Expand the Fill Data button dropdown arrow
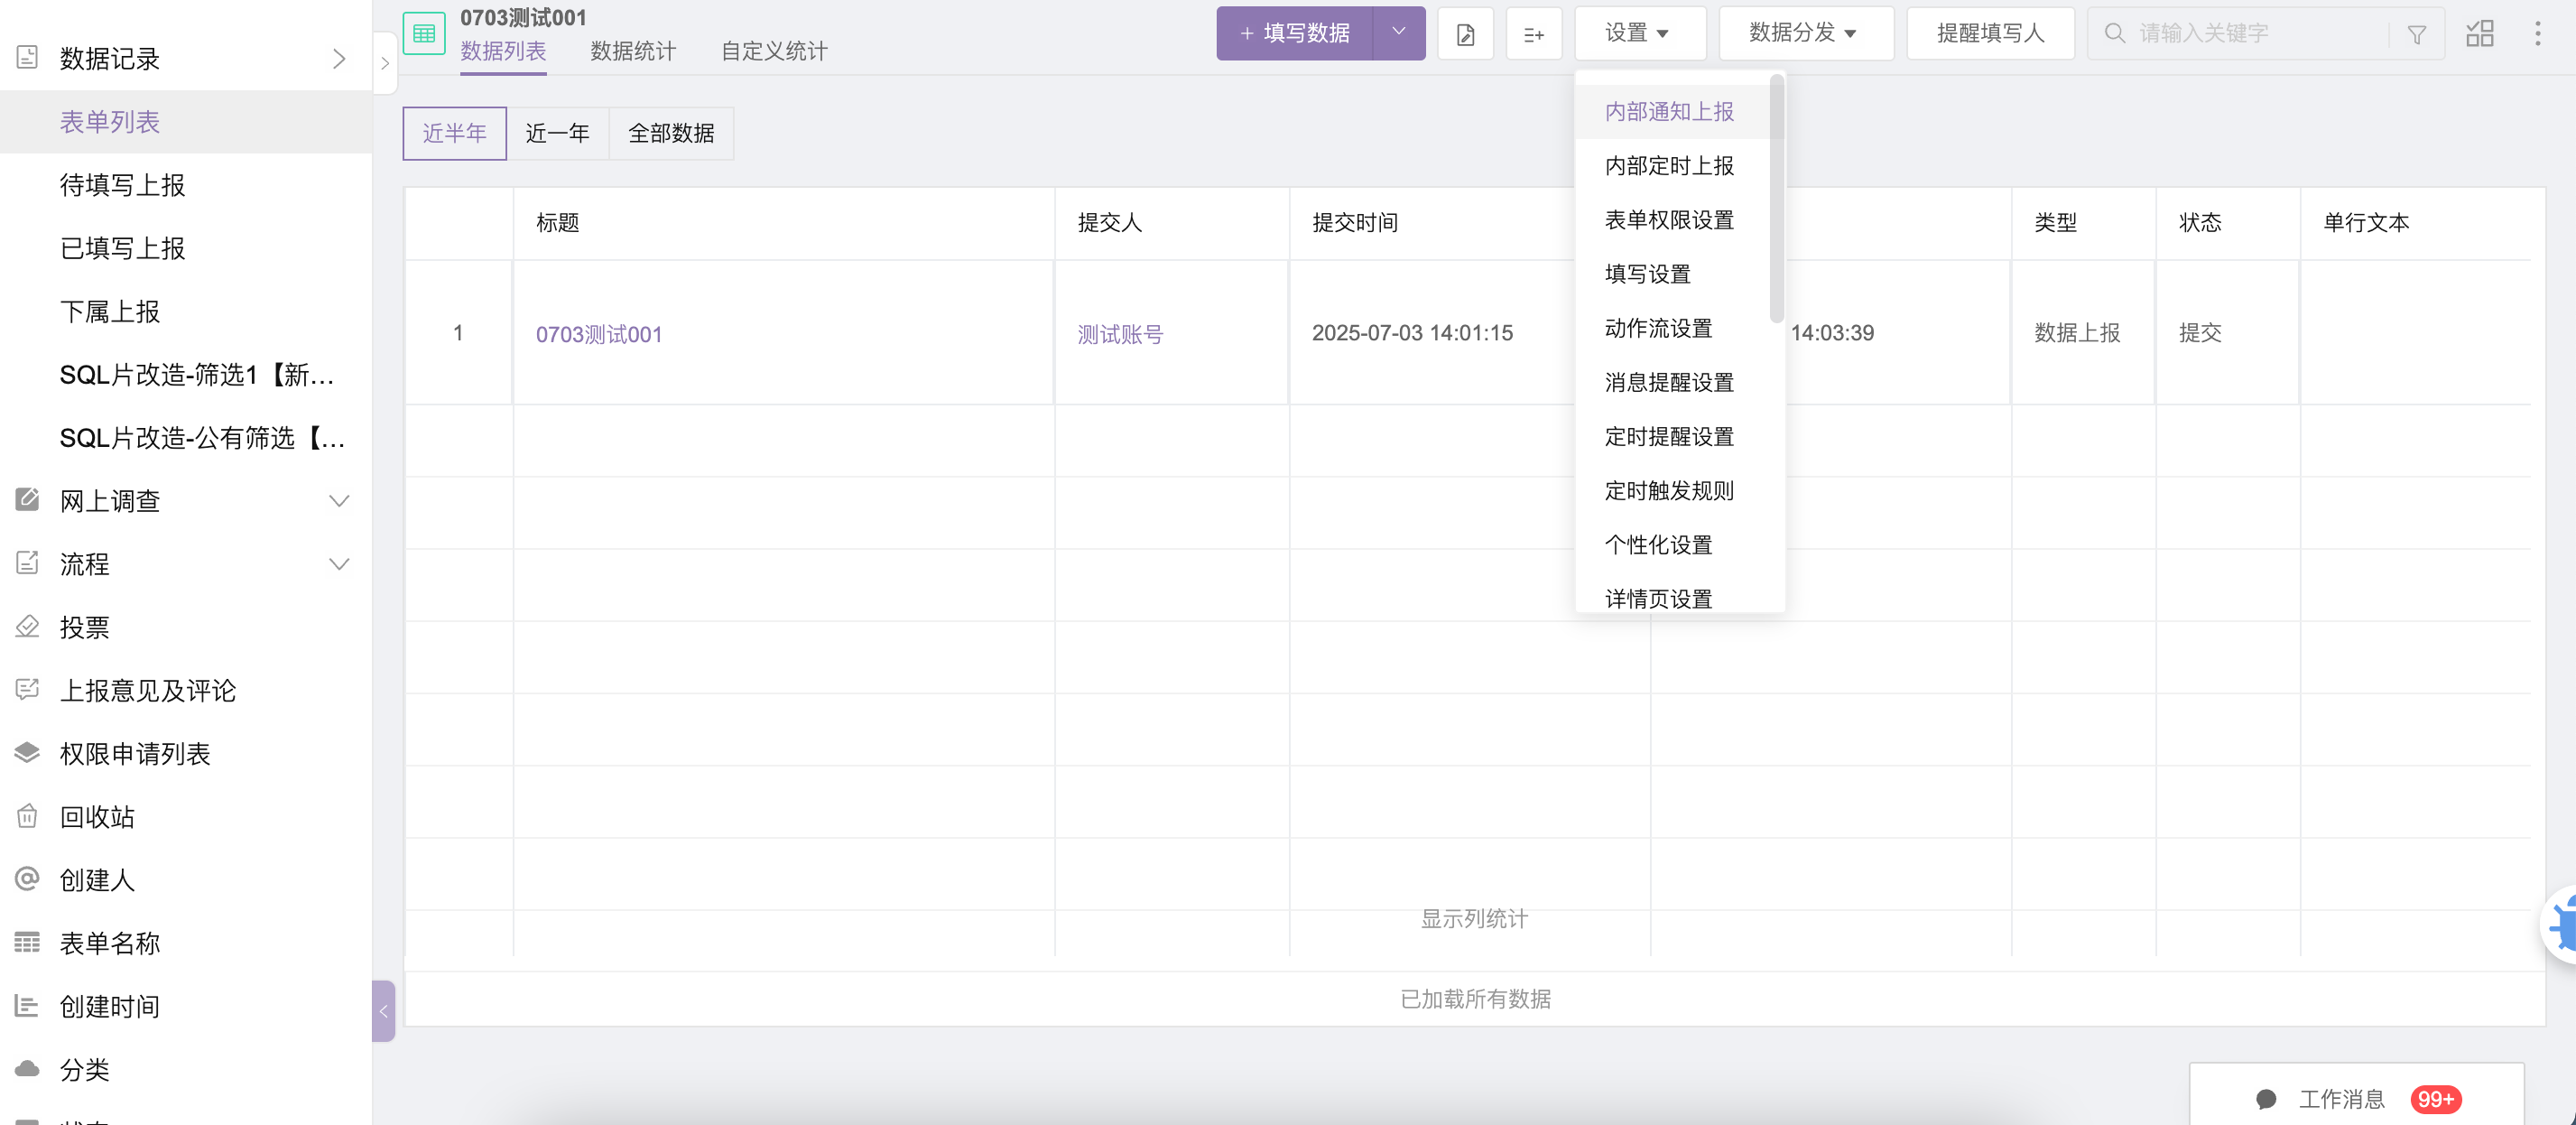This screenshot has height=1125, width=2576. pyautogui.click(x=1399, y=33)
